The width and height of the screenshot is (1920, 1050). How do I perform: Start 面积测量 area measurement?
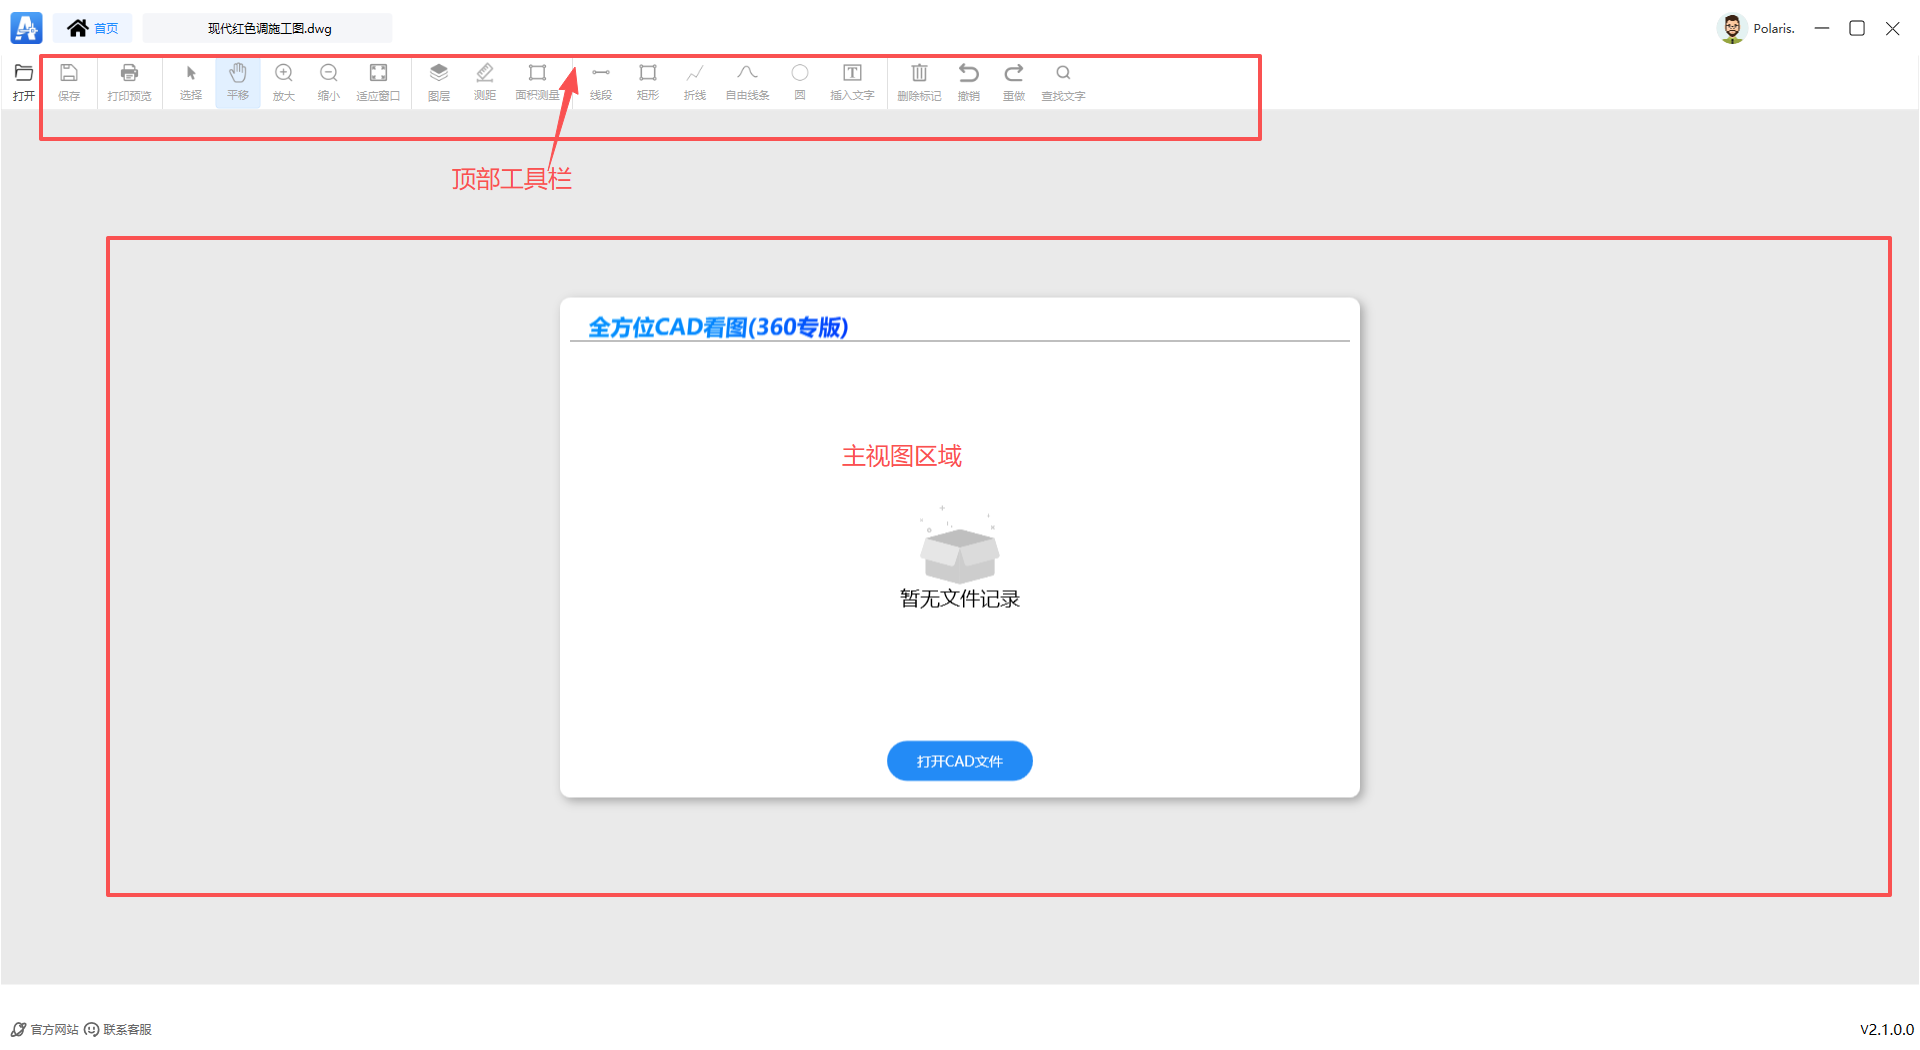tap(536, 82)
